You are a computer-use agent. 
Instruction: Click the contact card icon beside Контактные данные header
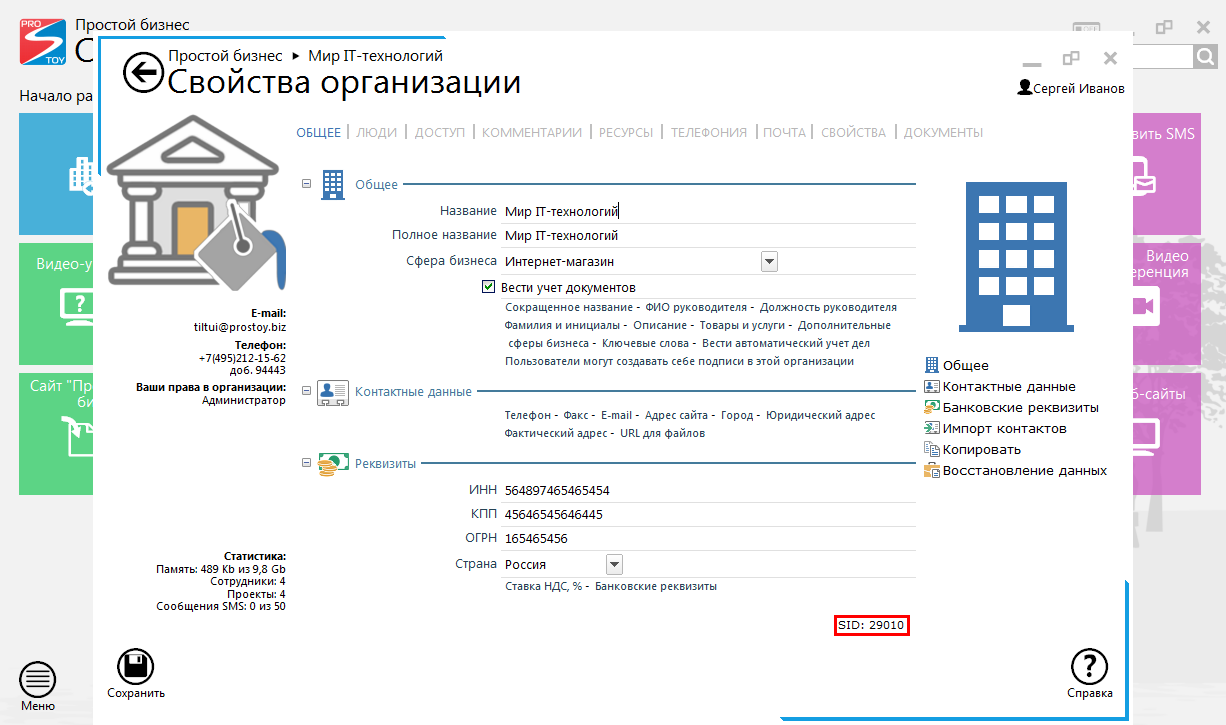[332, 392]
